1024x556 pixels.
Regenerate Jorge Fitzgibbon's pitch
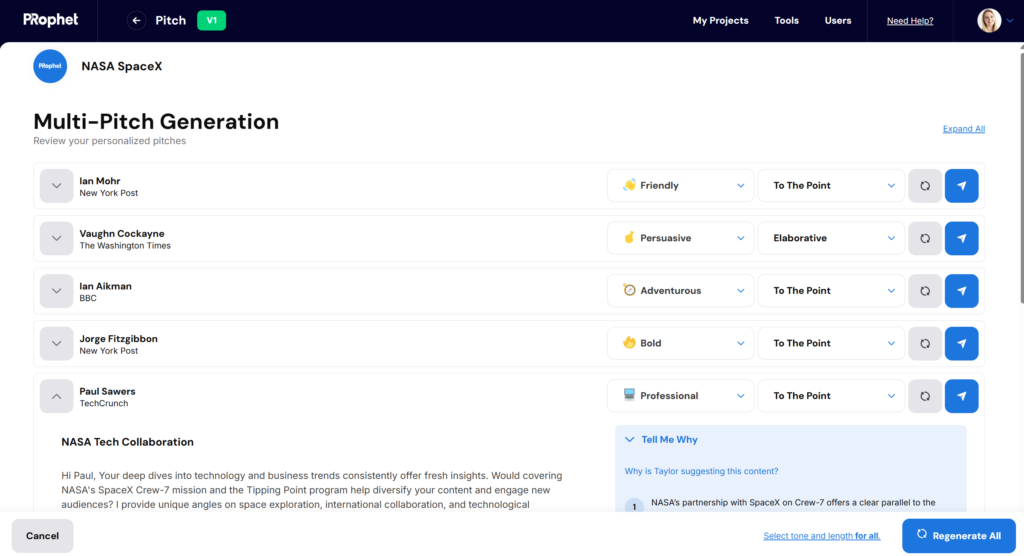[925, 344]
